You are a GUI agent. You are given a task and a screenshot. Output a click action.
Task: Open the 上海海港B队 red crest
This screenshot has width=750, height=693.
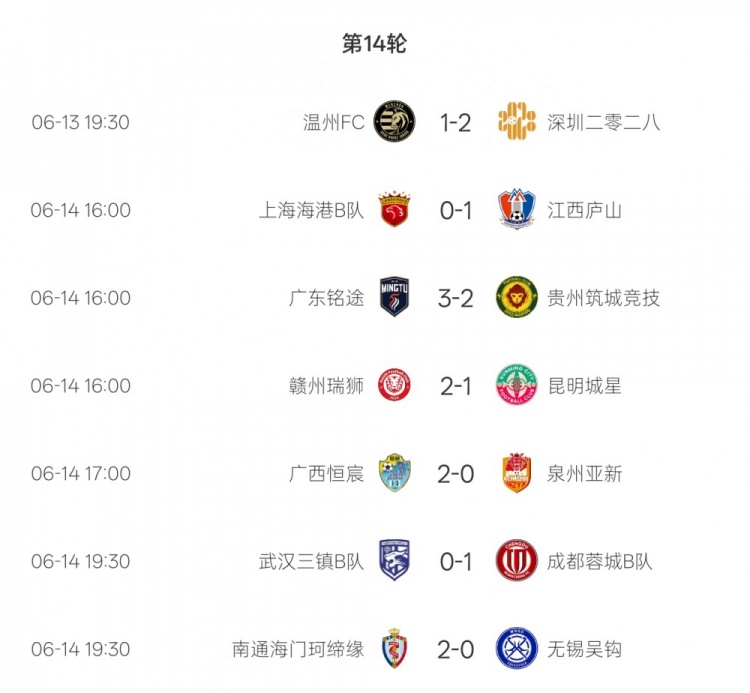393,210
